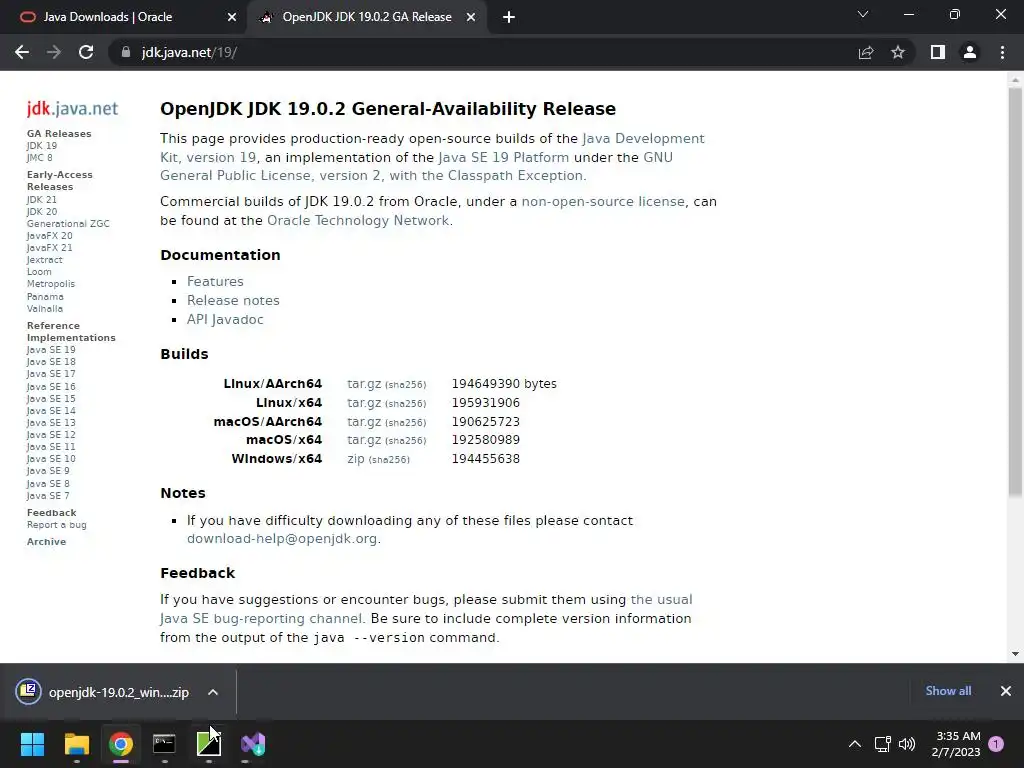The height and width of the screenshot is (768, 1024).
Task: Download the macOS/AArch64 tar.gz build
Action: coord(364,421)
